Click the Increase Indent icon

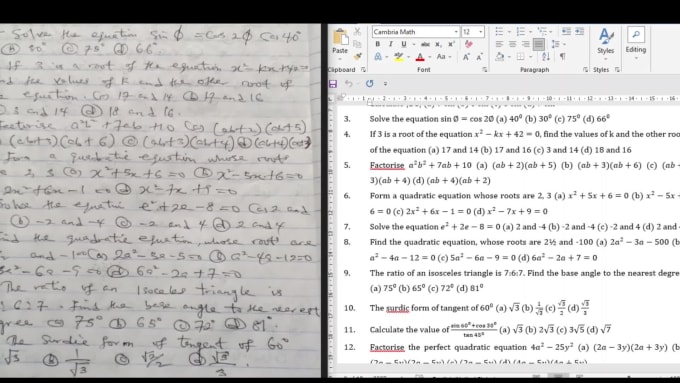pos(579,32)
